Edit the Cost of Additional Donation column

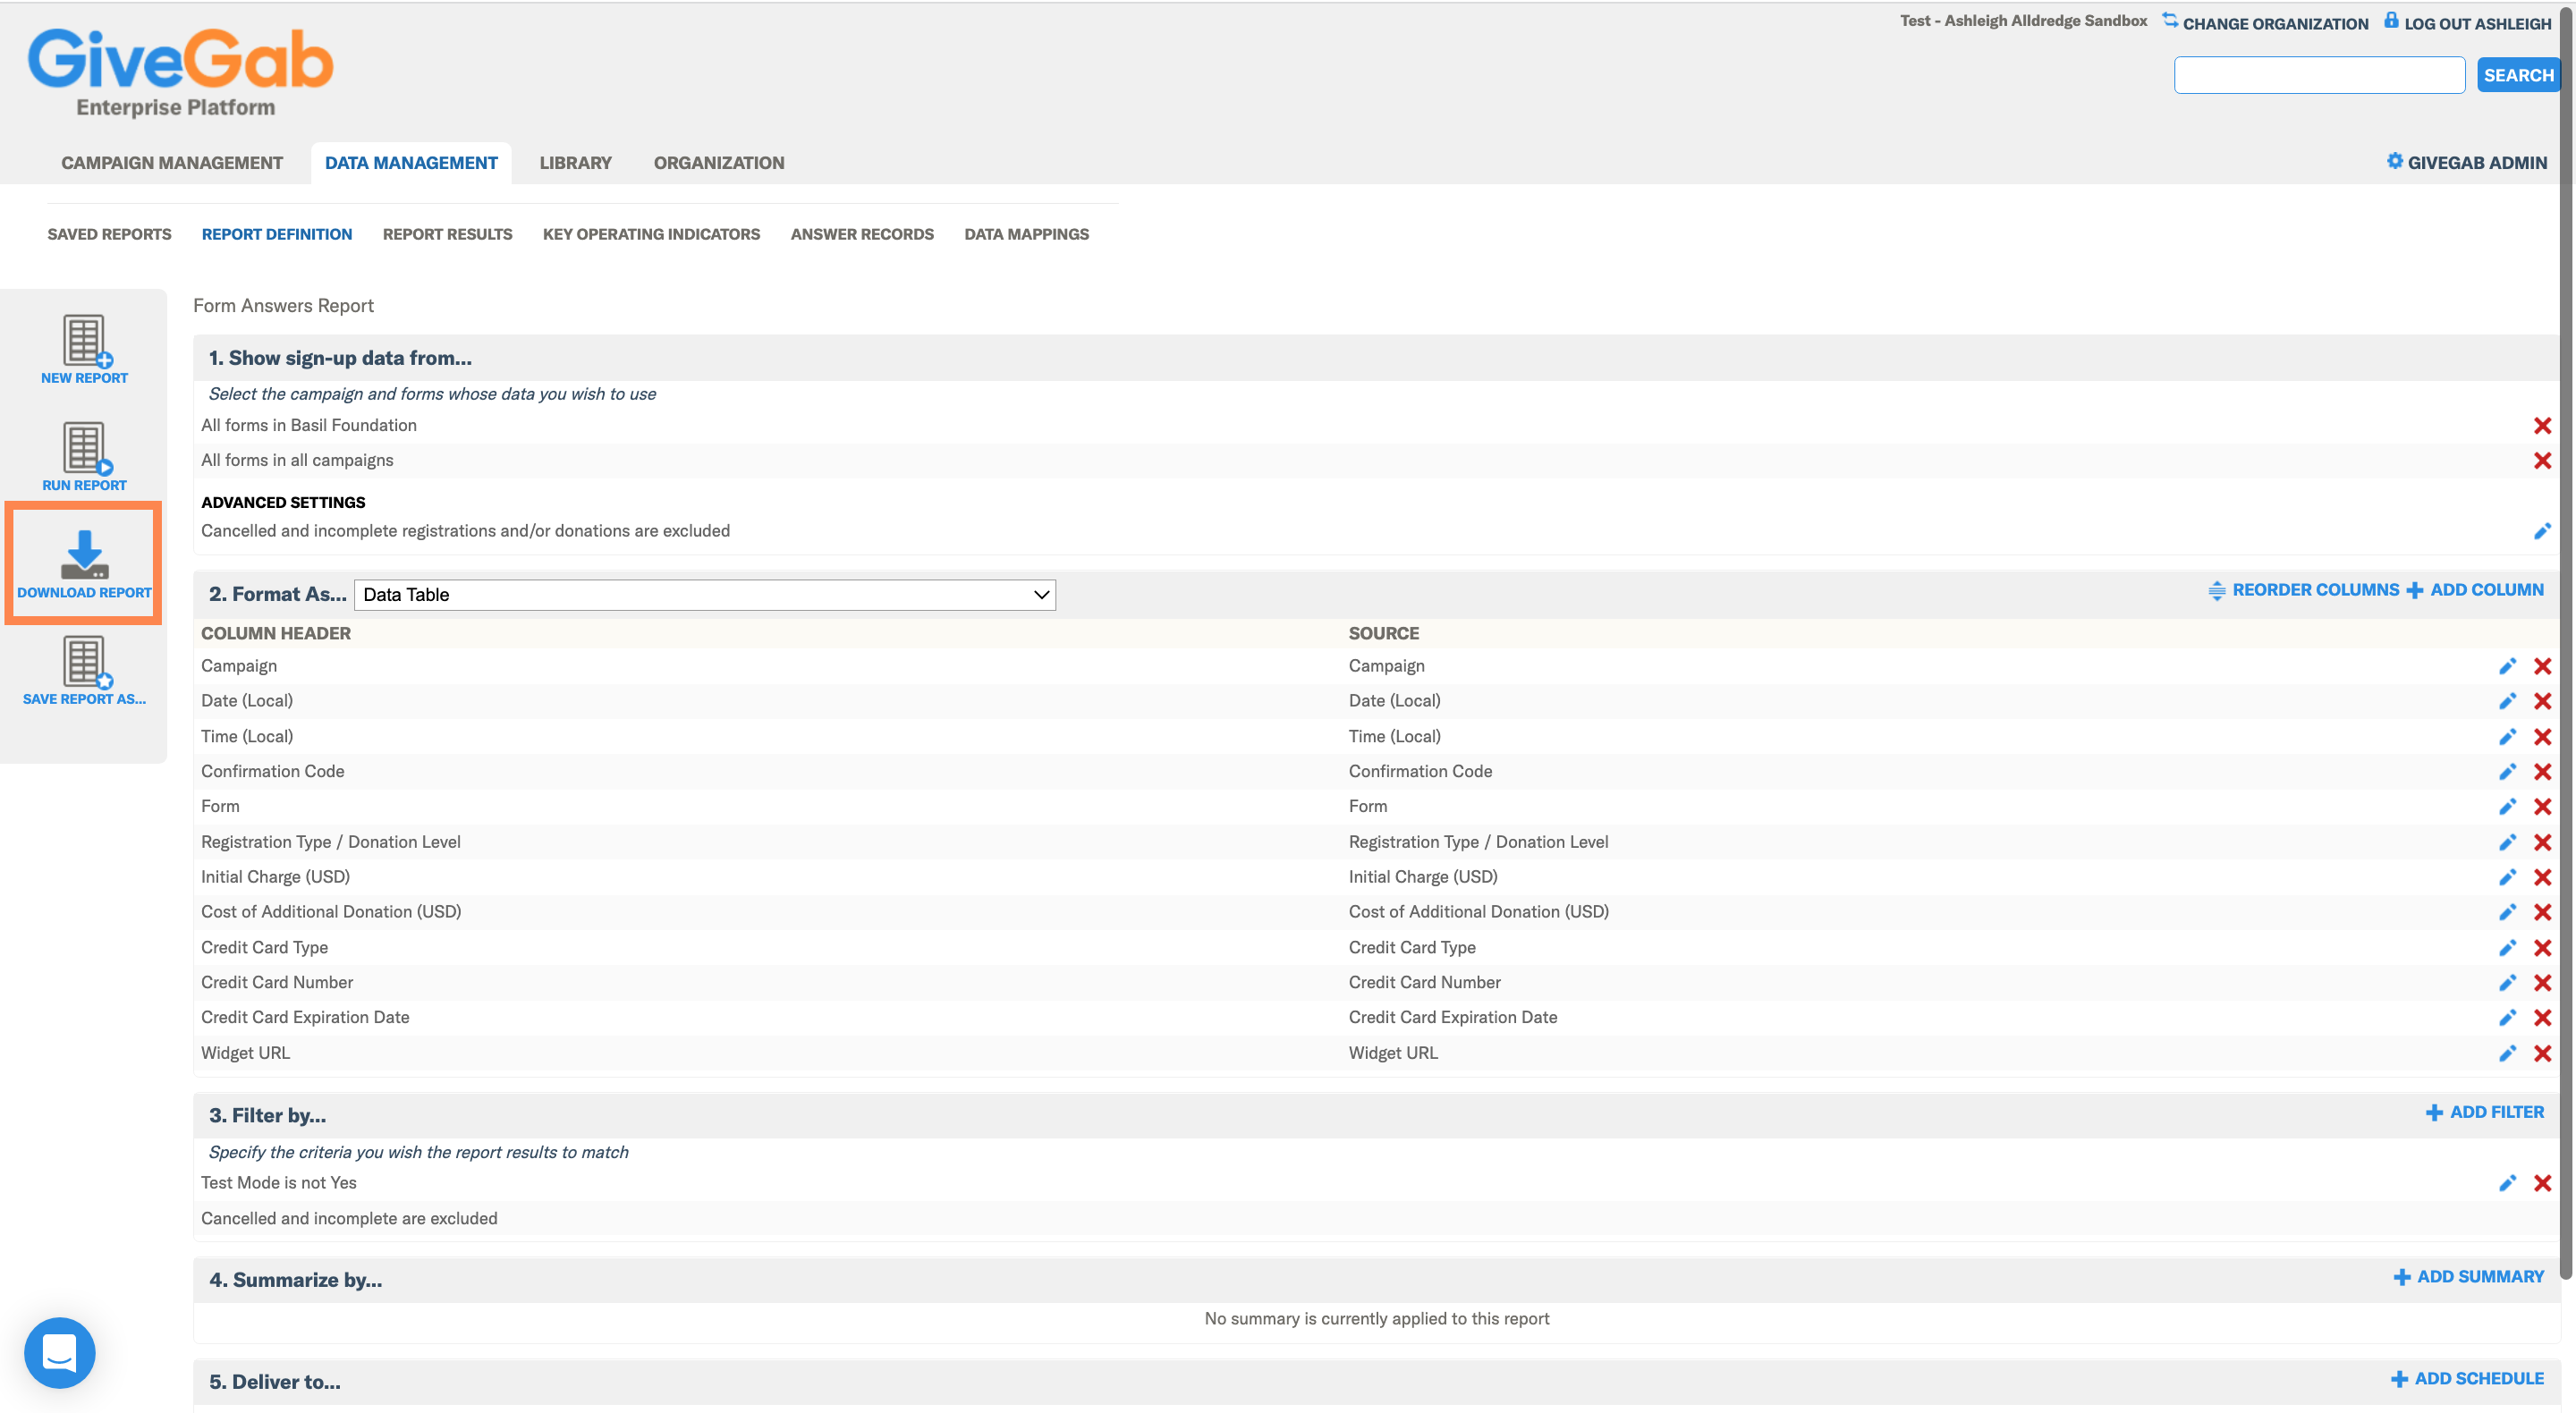coord(2507,912)
